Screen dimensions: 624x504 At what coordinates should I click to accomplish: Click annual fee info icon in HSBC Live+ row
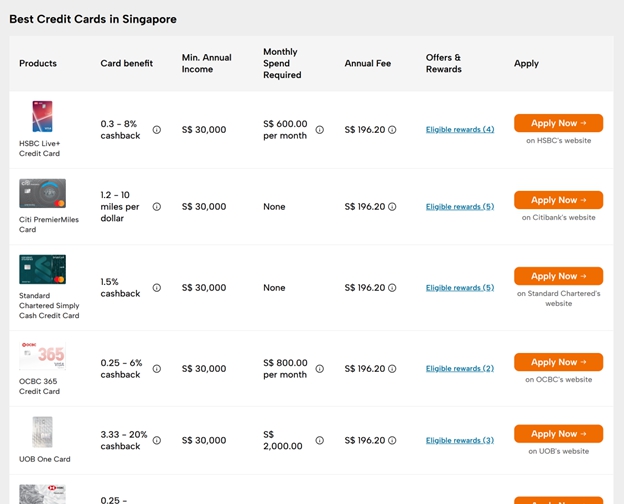tap(392, 130)
